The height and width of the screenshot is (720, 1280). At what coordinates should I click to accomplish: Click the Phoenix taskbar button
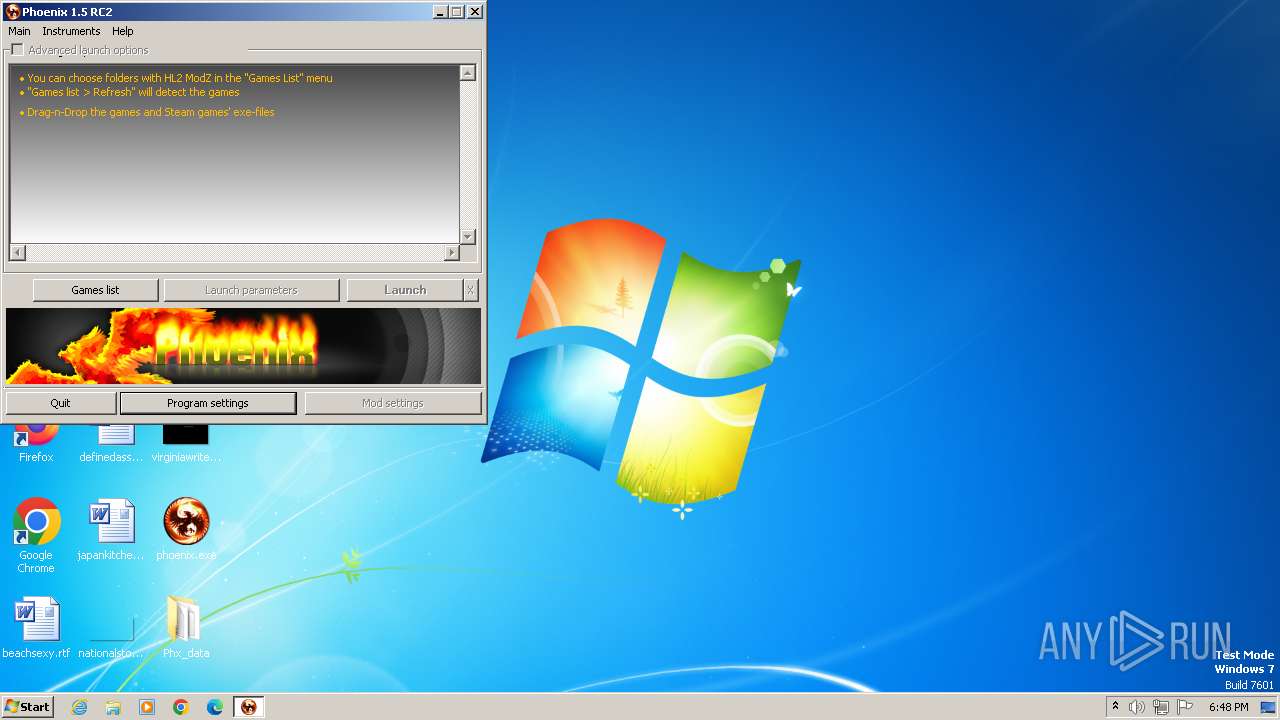[249, 707]
